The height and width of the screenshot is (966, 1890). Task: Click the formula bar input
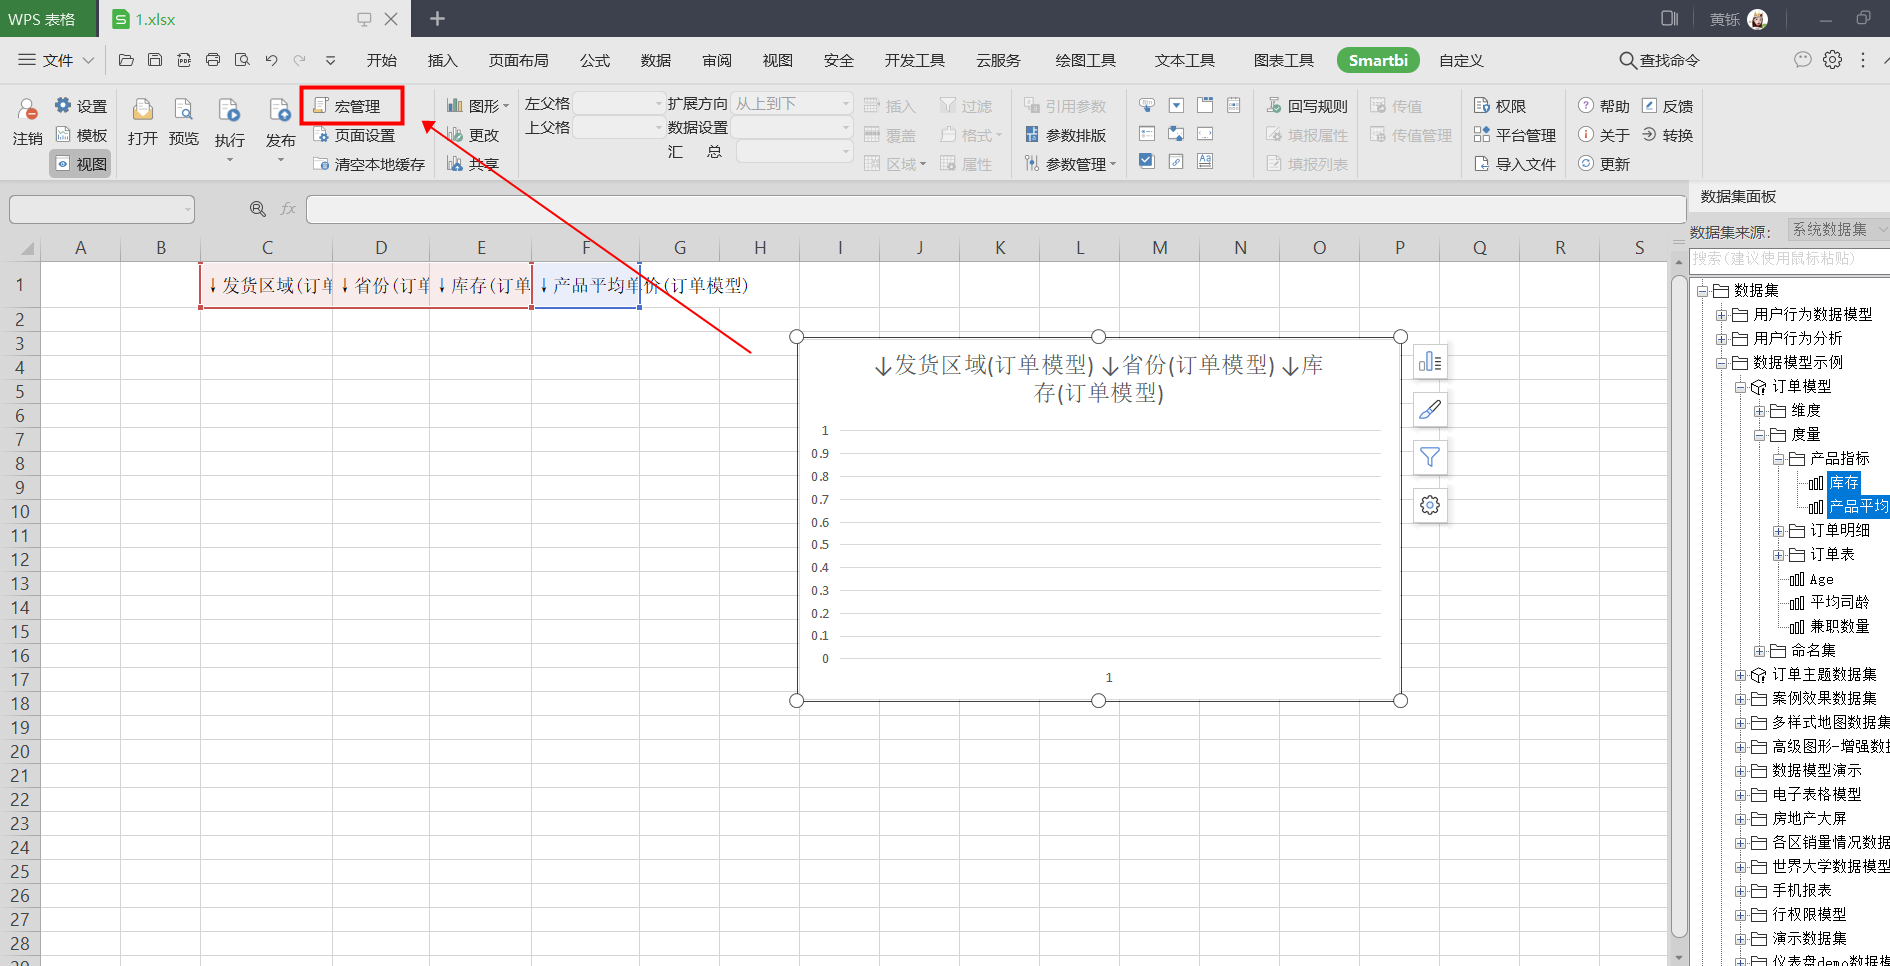[996, 209]
